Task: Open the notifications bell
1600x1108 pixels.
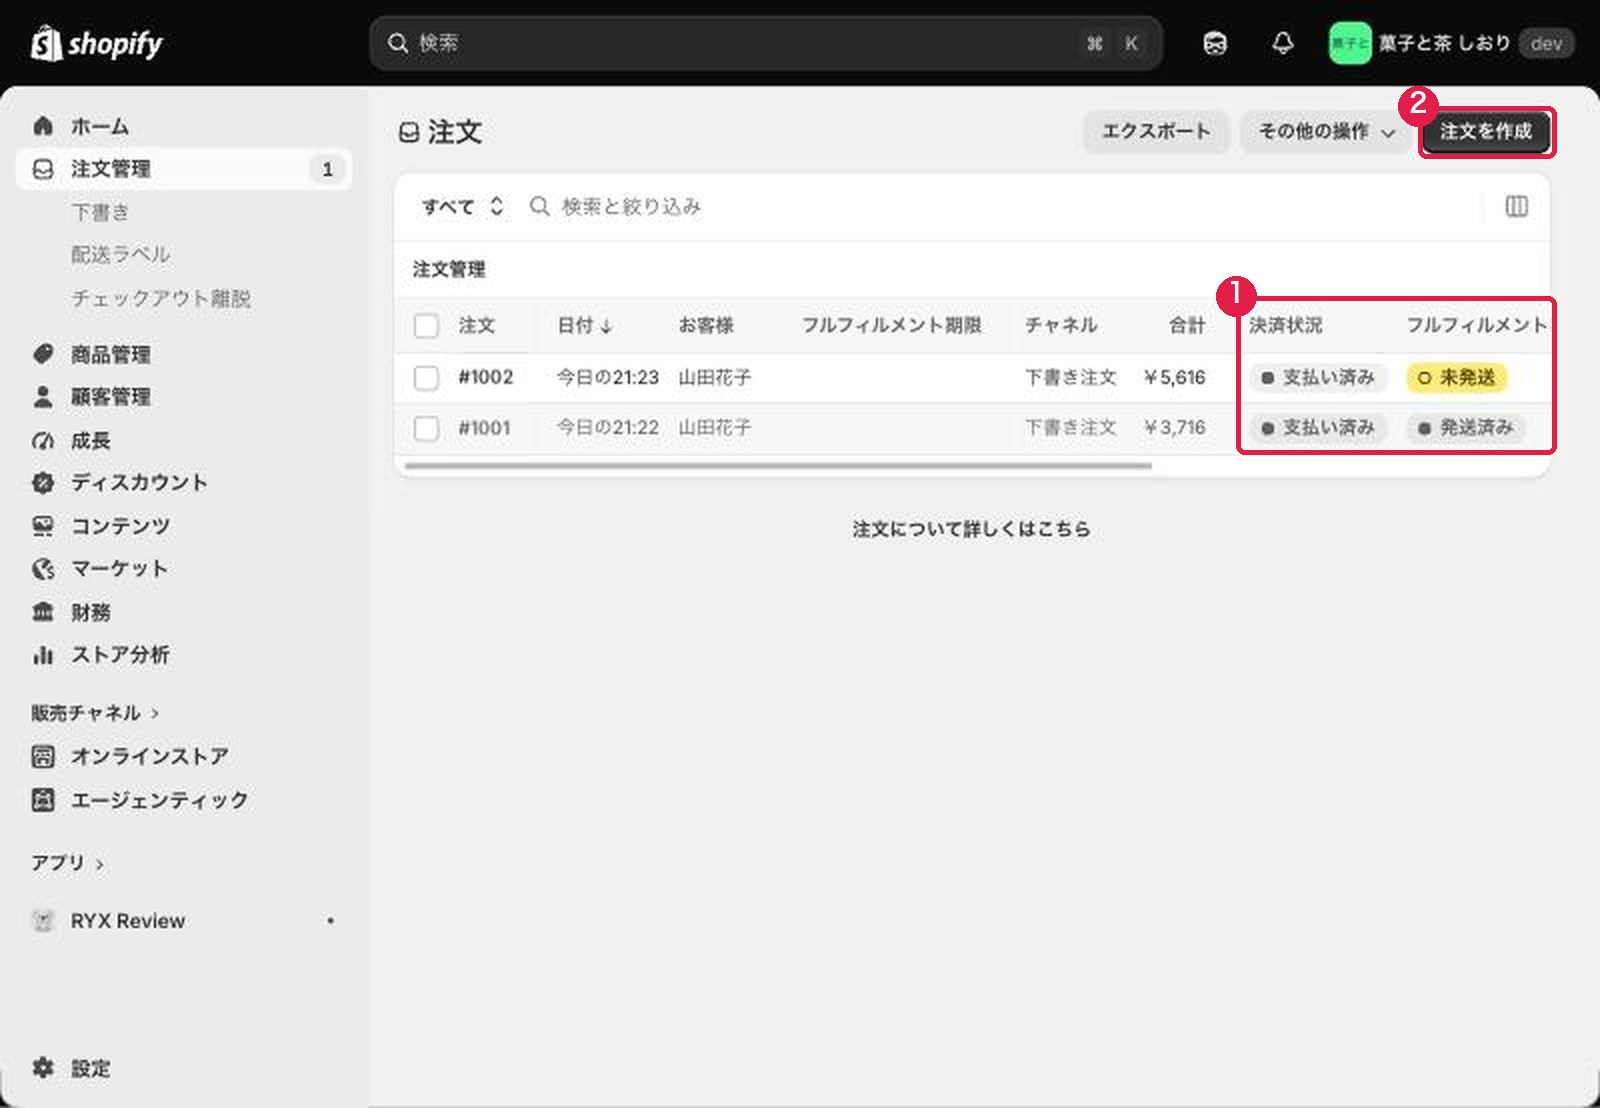Action: (1283, 43)
